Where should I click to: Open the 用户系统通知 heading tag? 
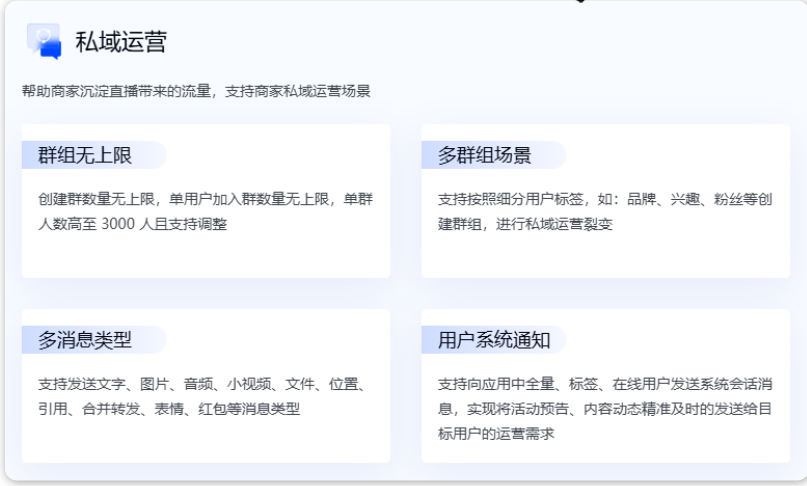[494, 340]
